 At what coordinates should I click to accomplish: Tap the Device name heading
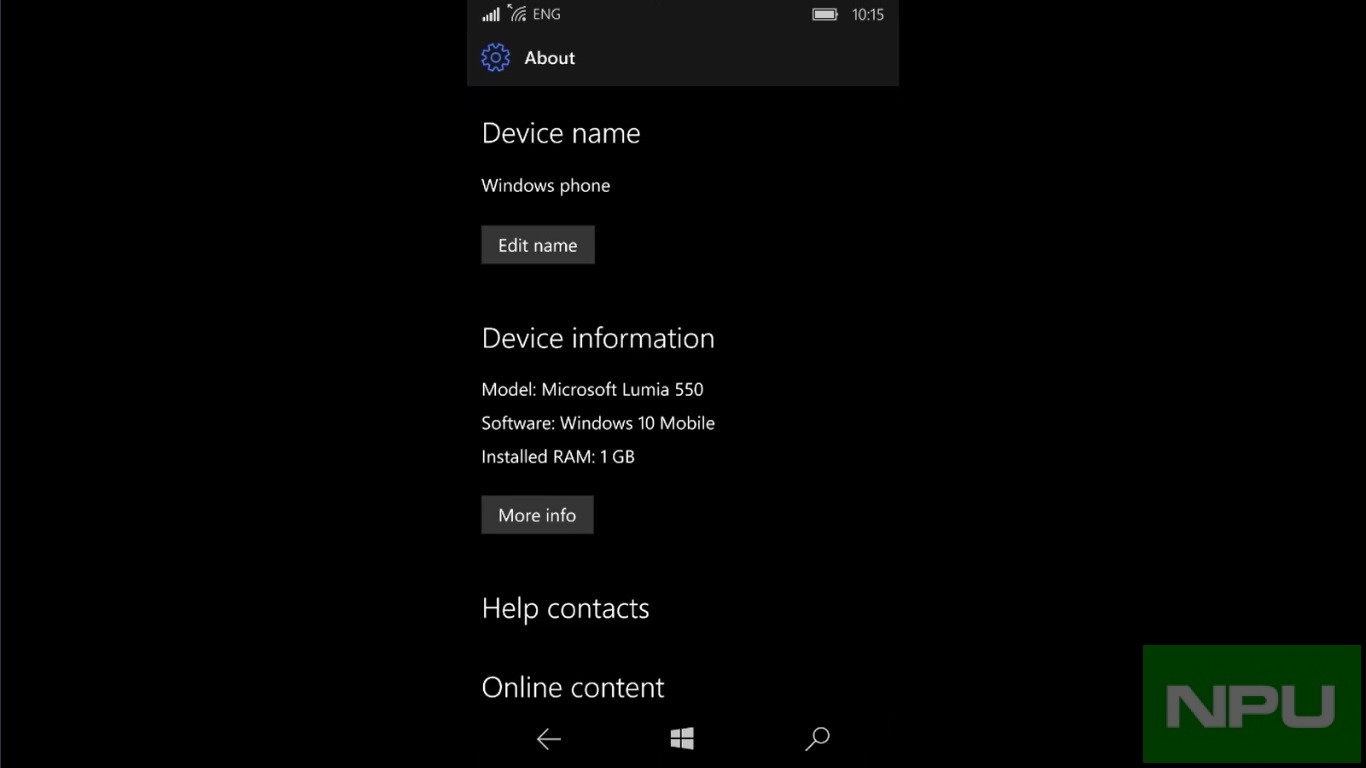pos(560,133)
